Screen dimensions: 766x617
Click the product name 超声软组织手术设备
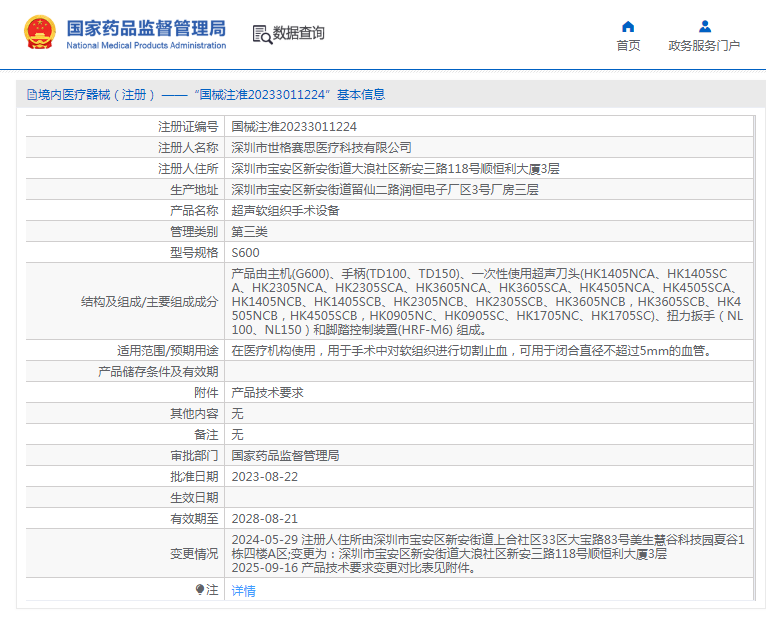tap(286, 211)
